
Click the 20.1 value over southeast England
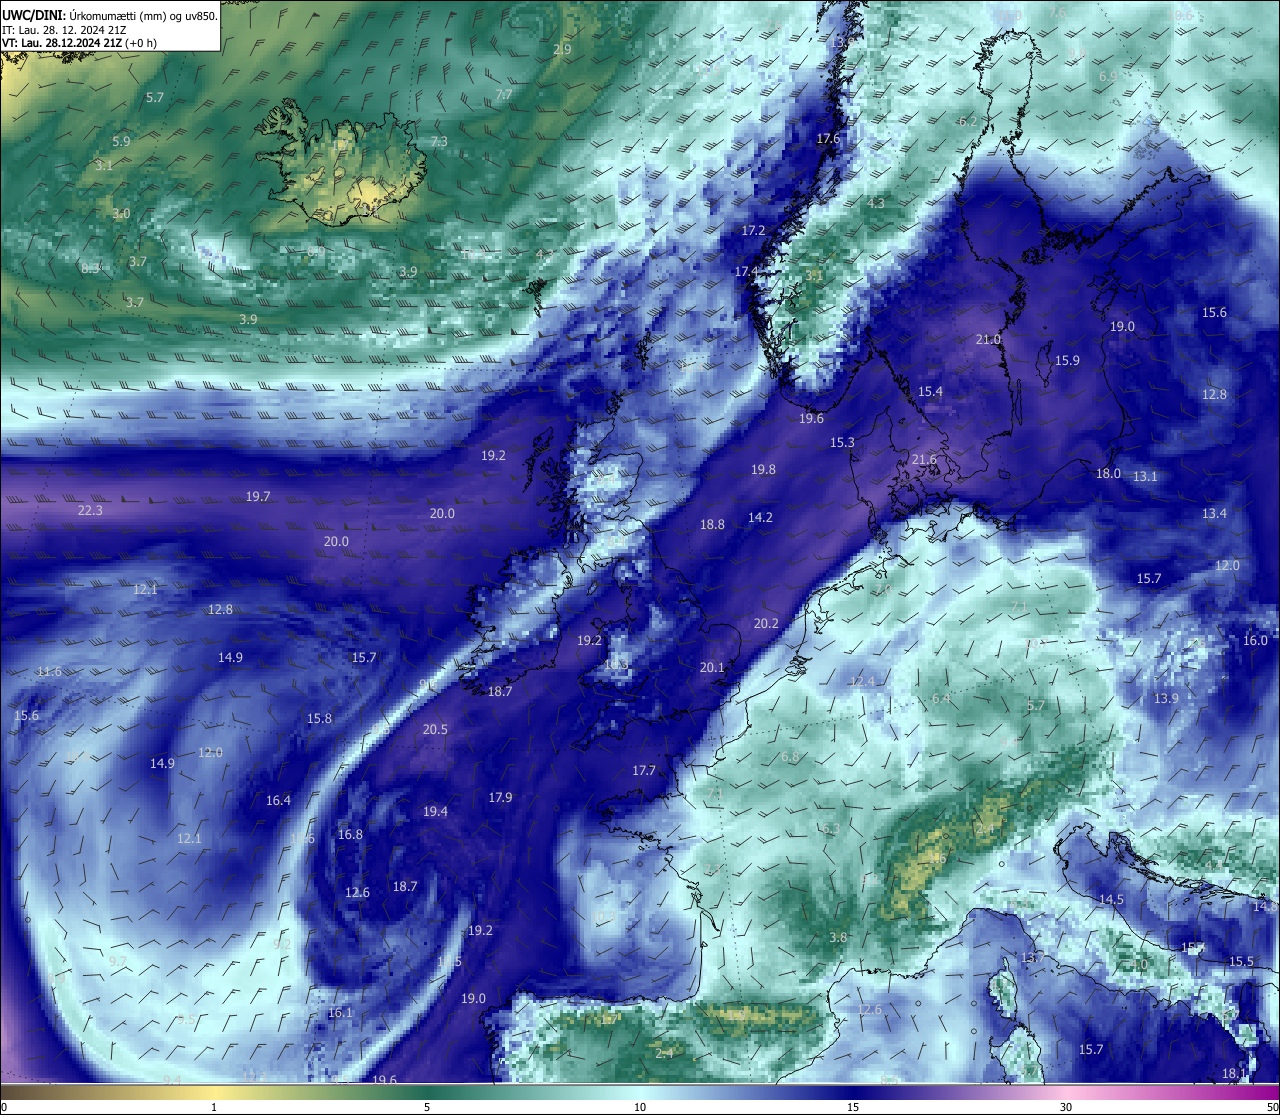click(x=712, y=668)
